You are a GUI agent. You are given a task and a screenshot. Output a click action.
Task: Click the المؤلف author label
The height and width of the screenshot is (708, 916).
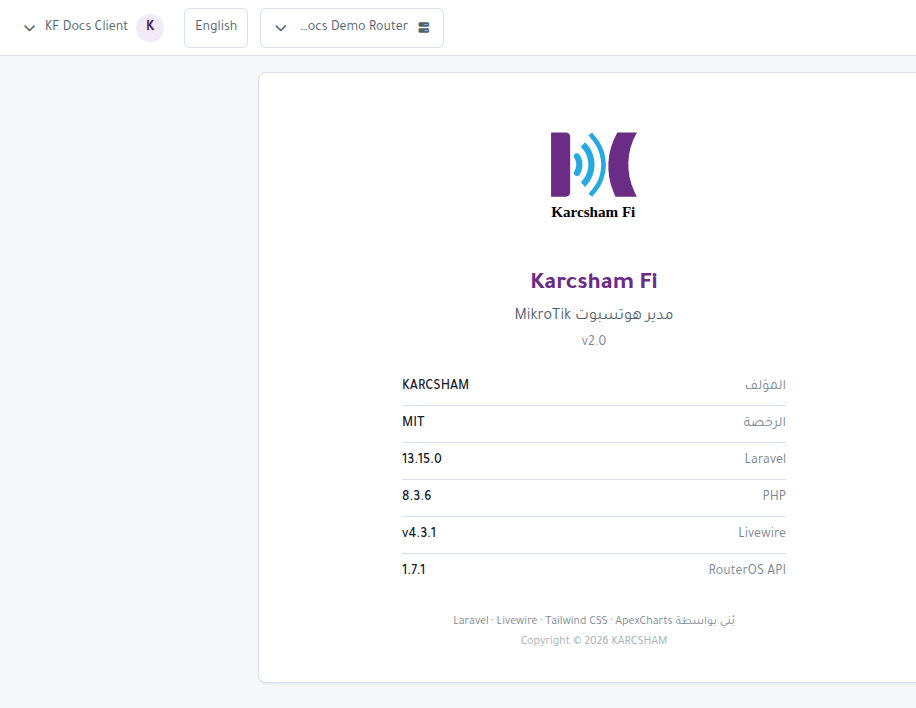765,384
